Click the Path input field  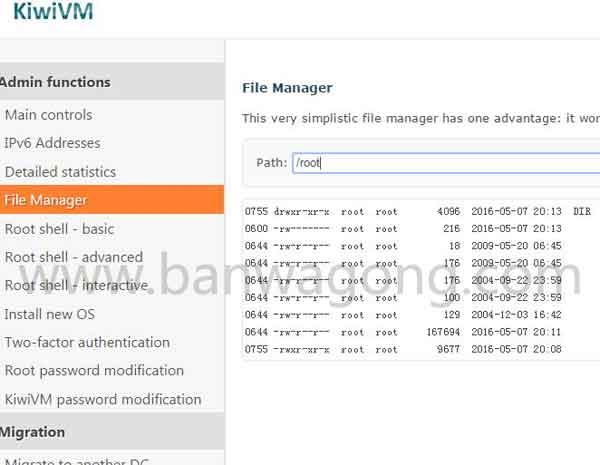coord(446,163)
